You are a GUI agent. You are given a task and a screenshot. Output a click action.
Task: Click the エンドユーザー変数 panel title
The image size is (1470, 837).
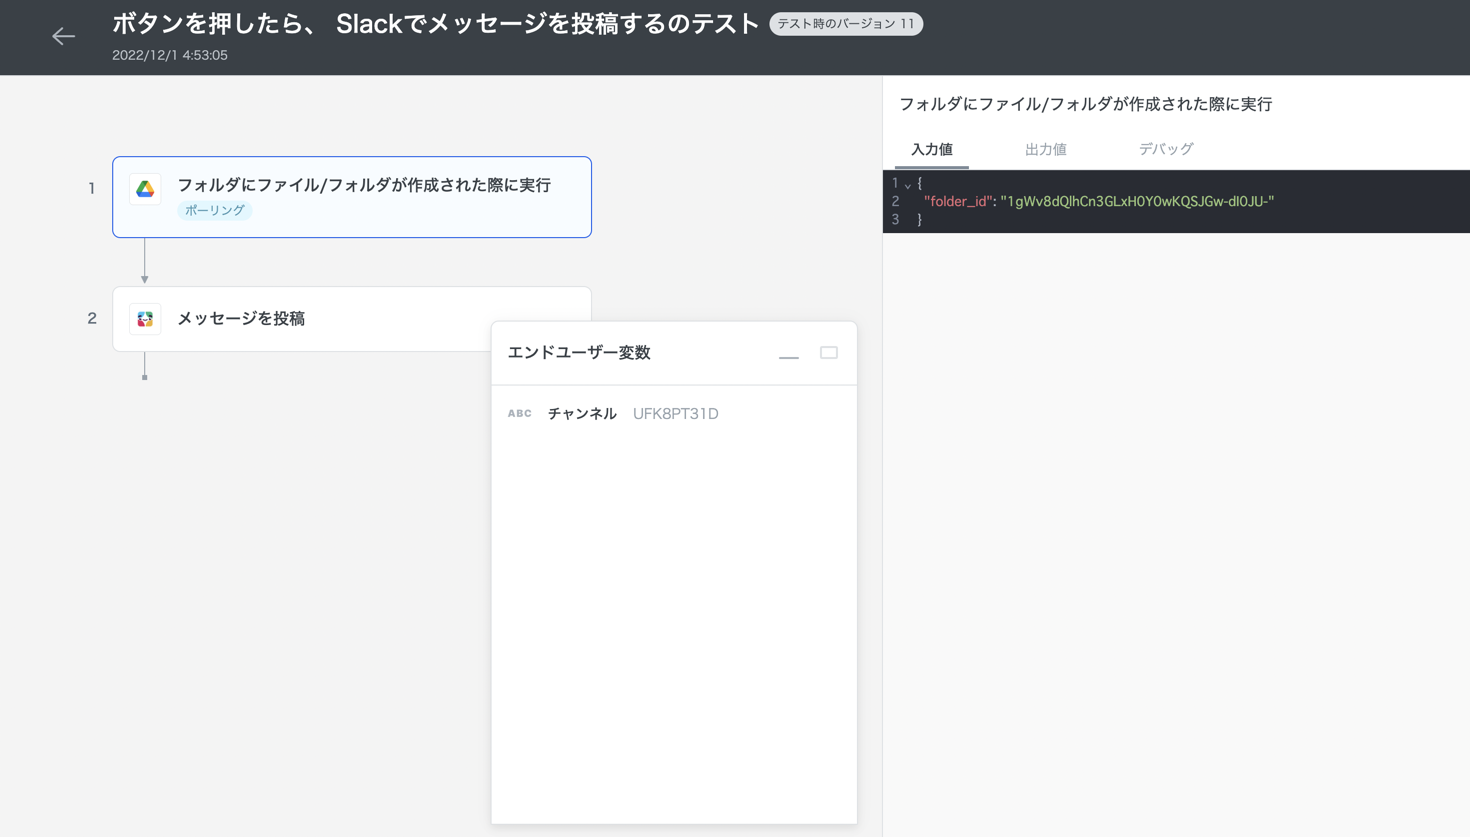tap(579, 353)
